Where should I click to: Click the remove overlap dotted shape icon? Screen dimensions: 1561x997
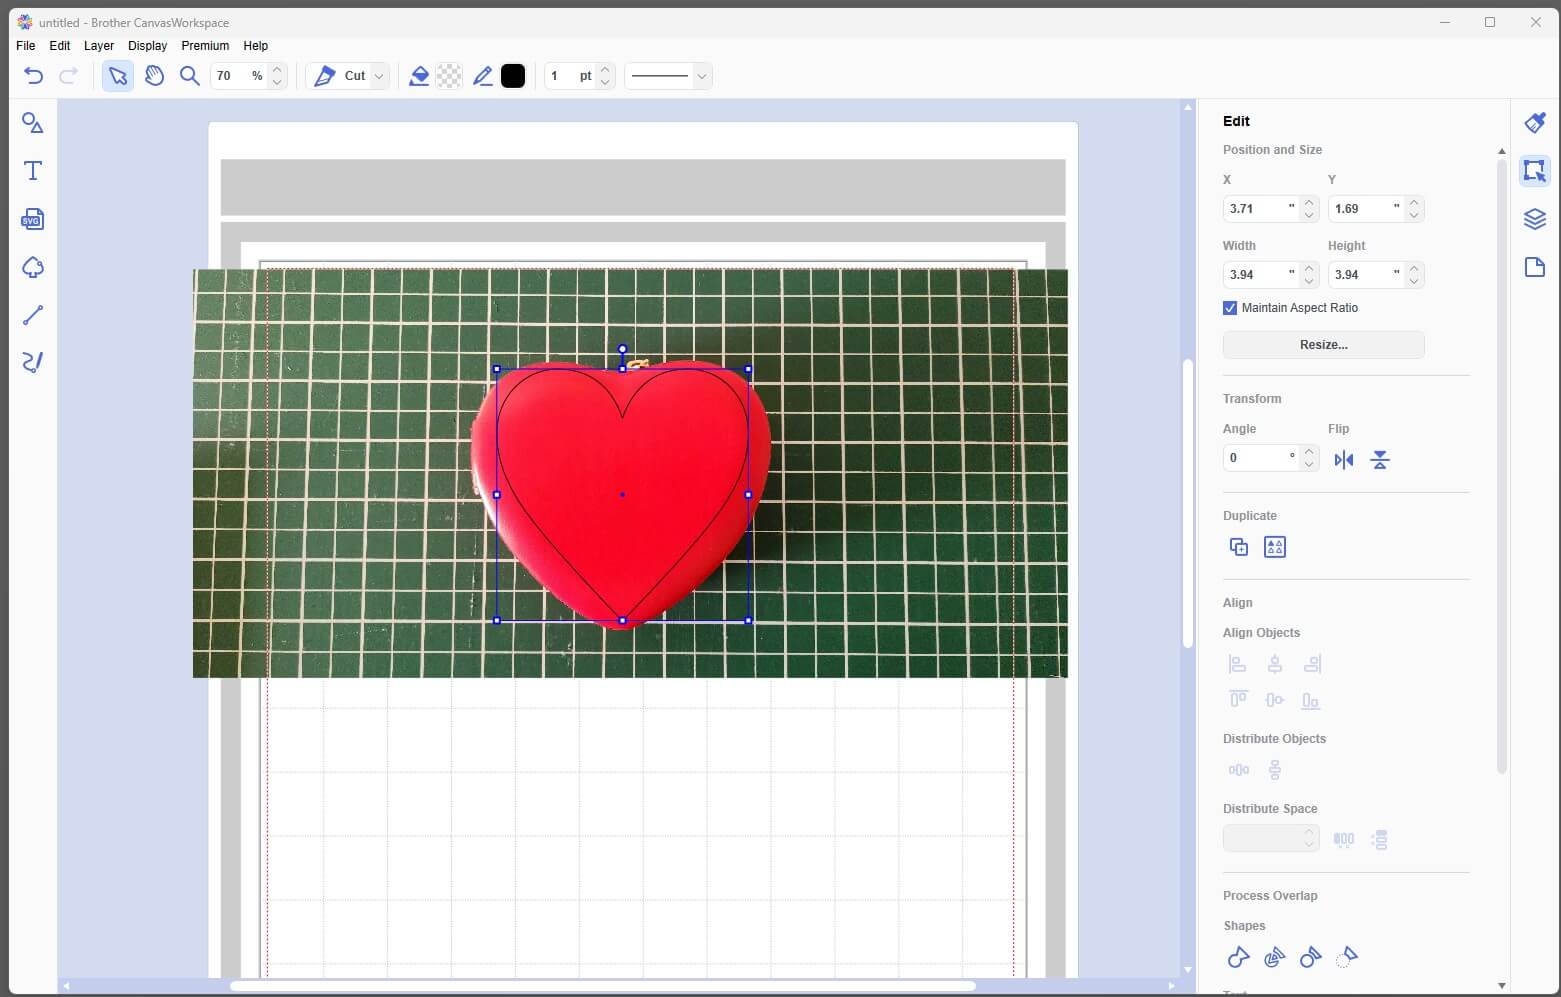pos(1347,957)
